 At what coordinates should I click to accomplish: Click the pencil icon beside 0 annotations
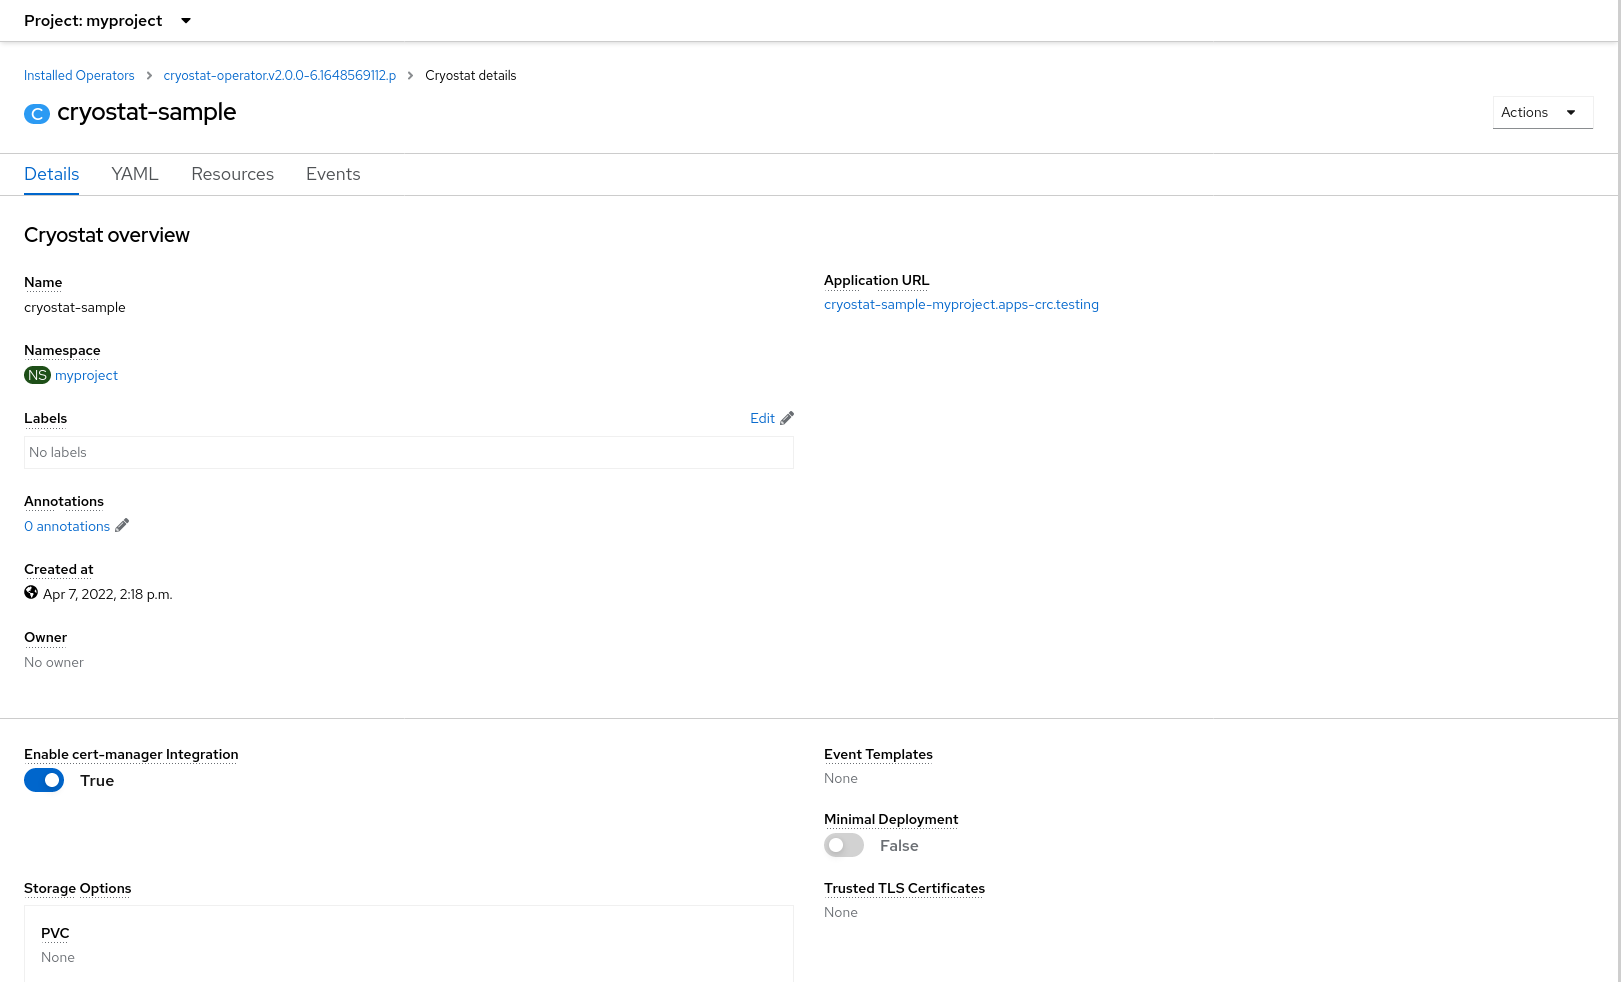pyautogui.click(x=121, y=525)
